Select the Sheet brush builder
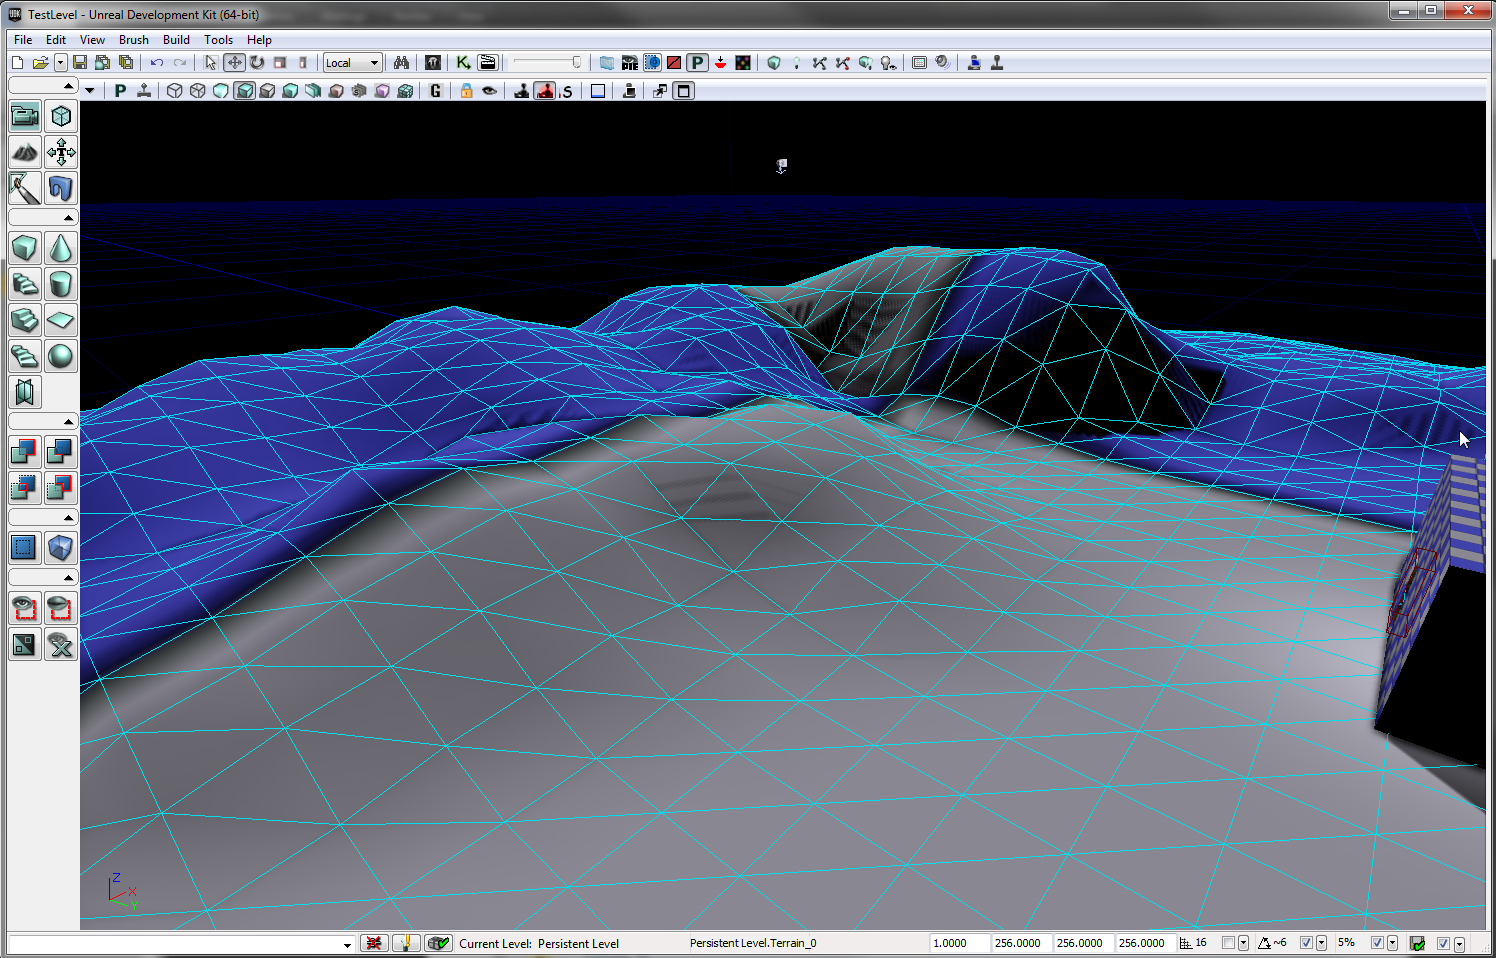Screen dimensions: 1496x958 coord(61,320)
